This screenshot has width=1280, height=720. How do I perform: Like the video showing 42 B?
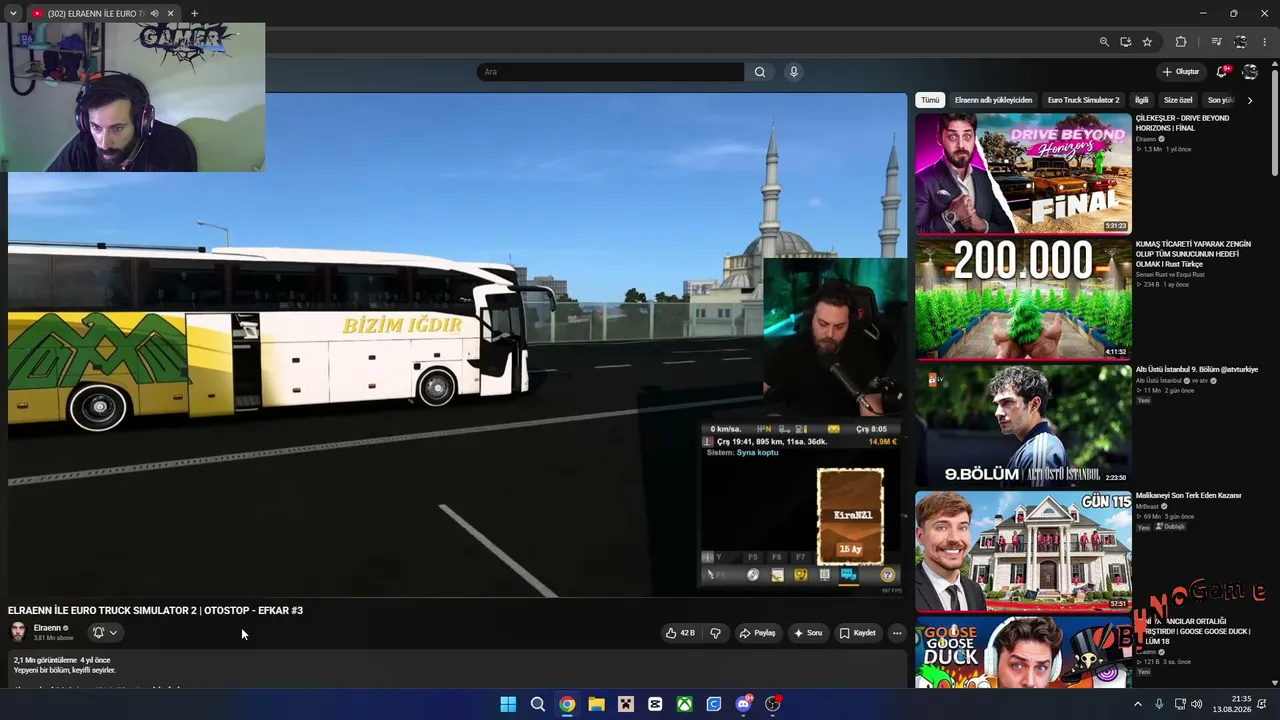click(x=680, y=633)
